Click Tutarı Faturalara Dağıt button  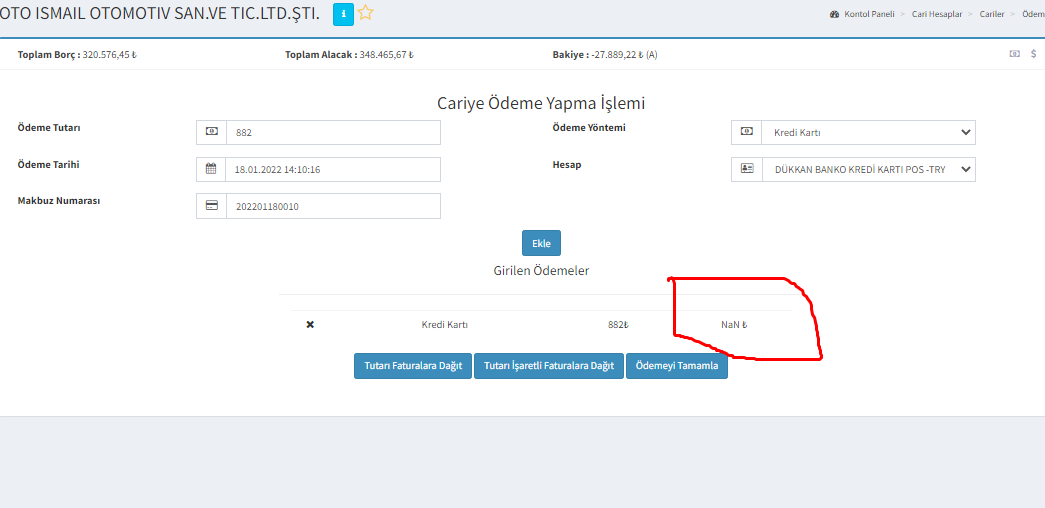[412, 366]
